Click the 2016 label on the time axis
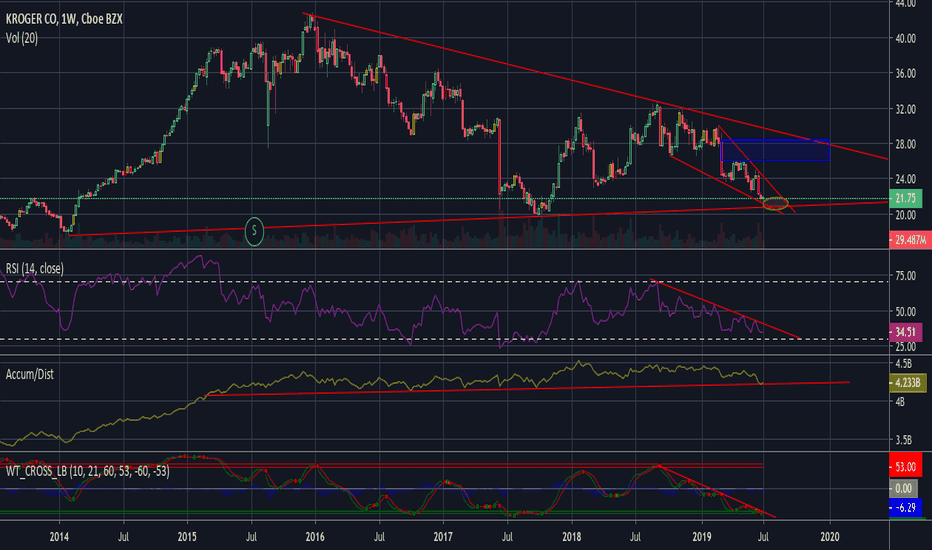 click(x=315, y=537)
